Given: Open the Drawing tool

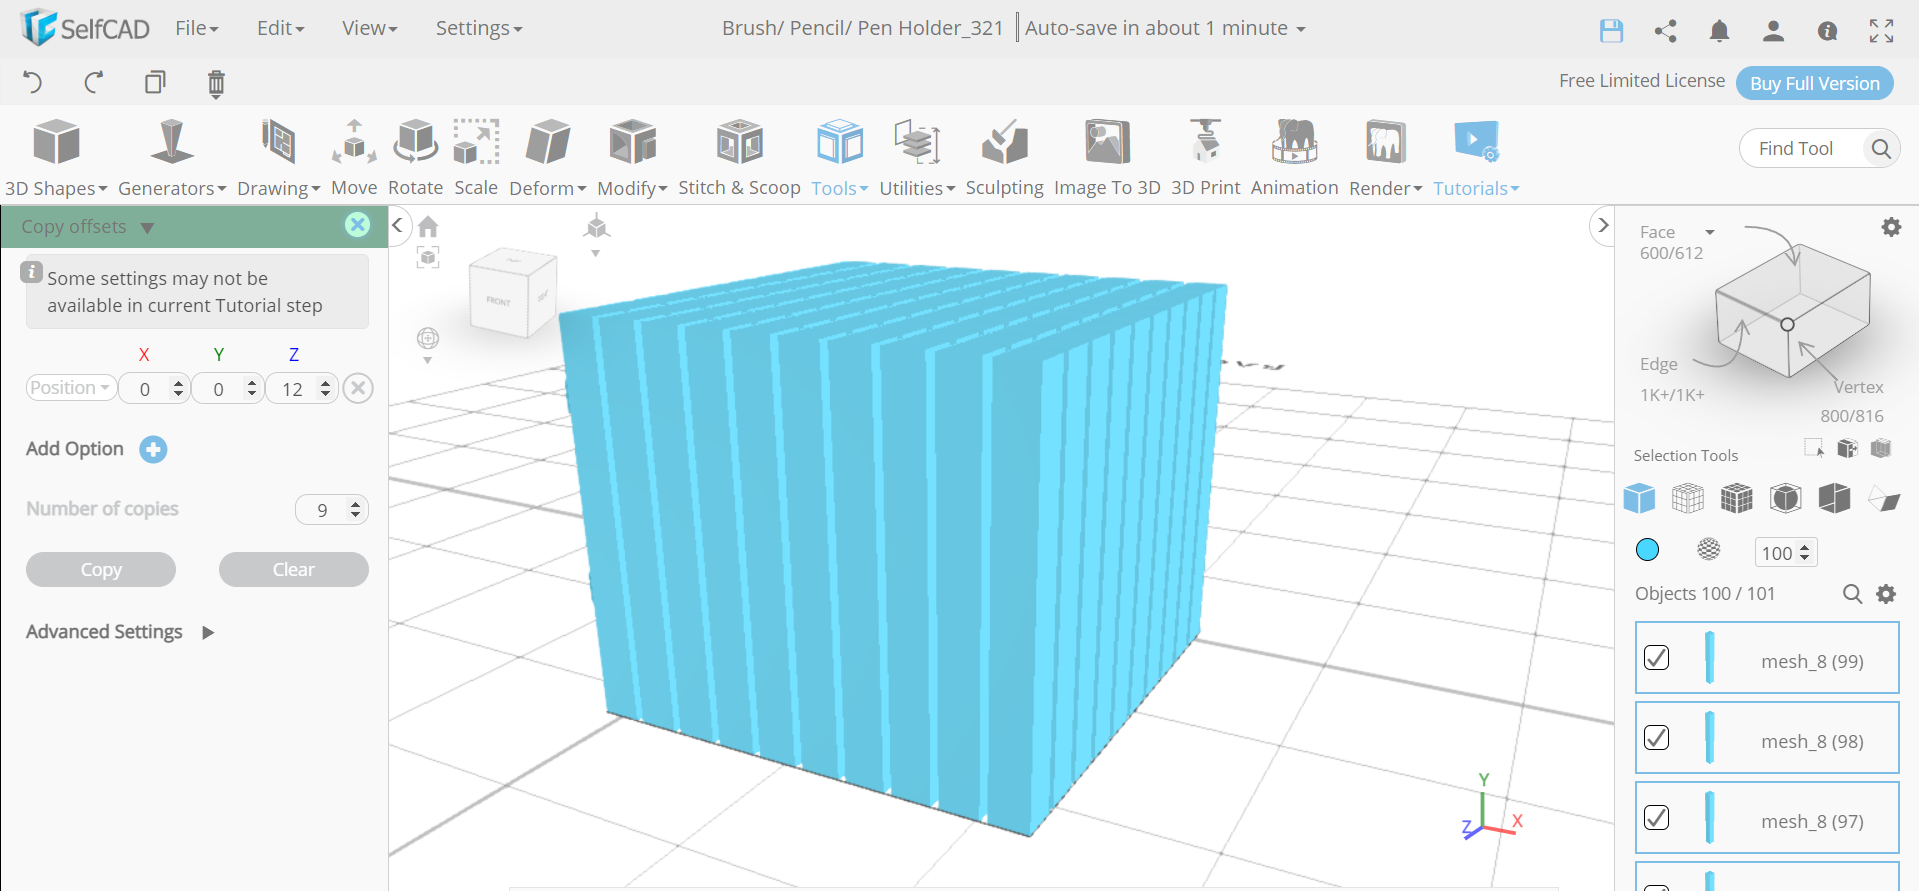Looking at the screenshot, I should click(x=278, y=157).
